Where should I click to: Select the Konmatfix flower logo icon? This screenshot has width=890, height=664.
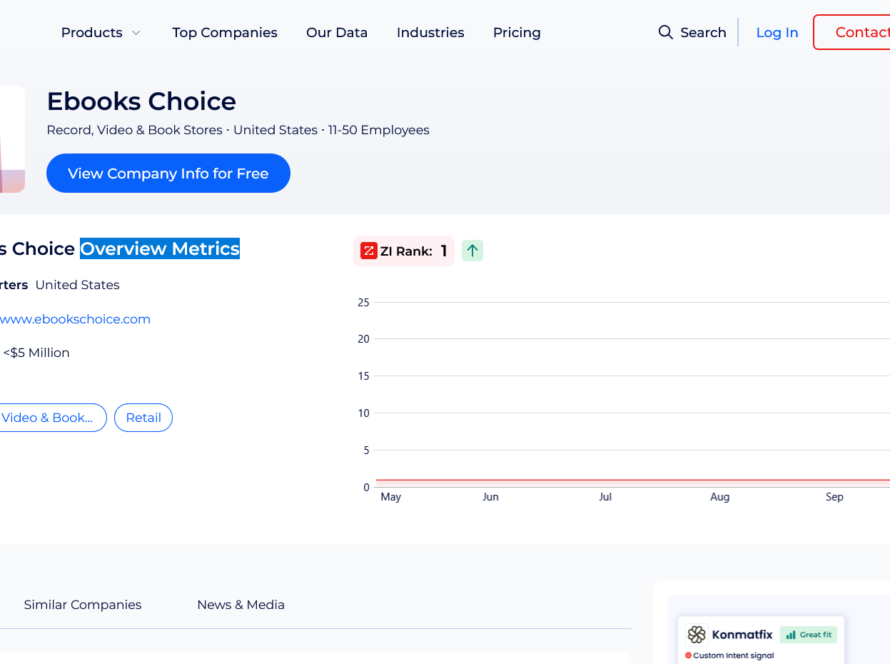697,634
